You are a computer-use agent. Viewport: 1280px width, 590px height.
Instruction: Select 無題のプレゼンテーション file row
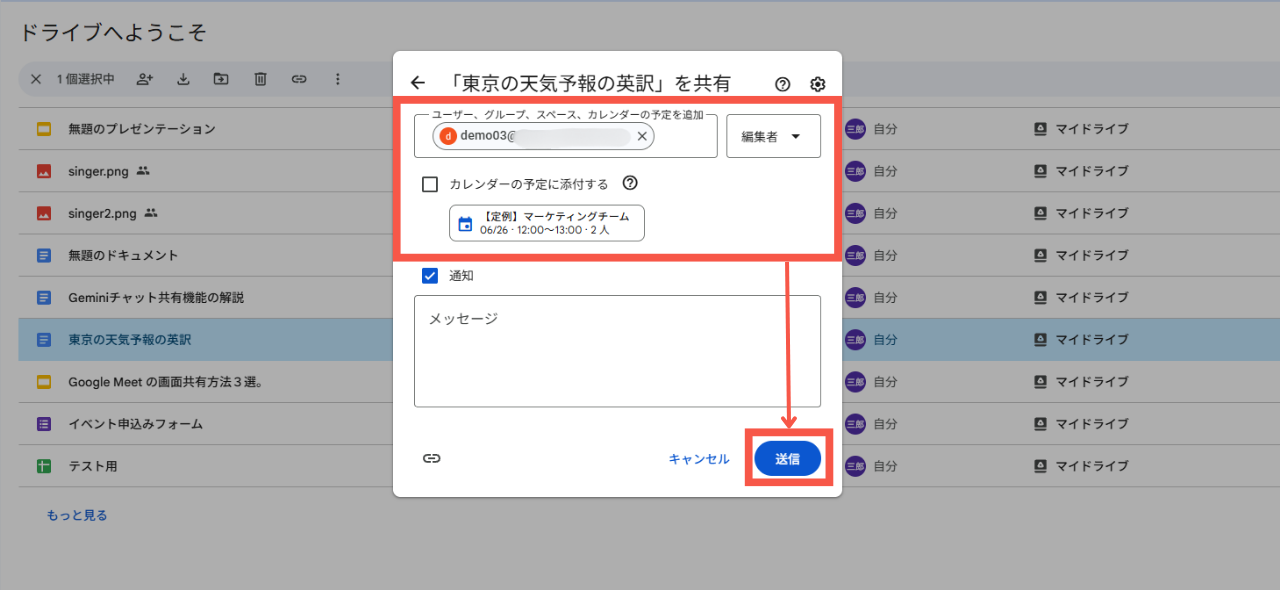pyautogui.click(x=649, y=129)
